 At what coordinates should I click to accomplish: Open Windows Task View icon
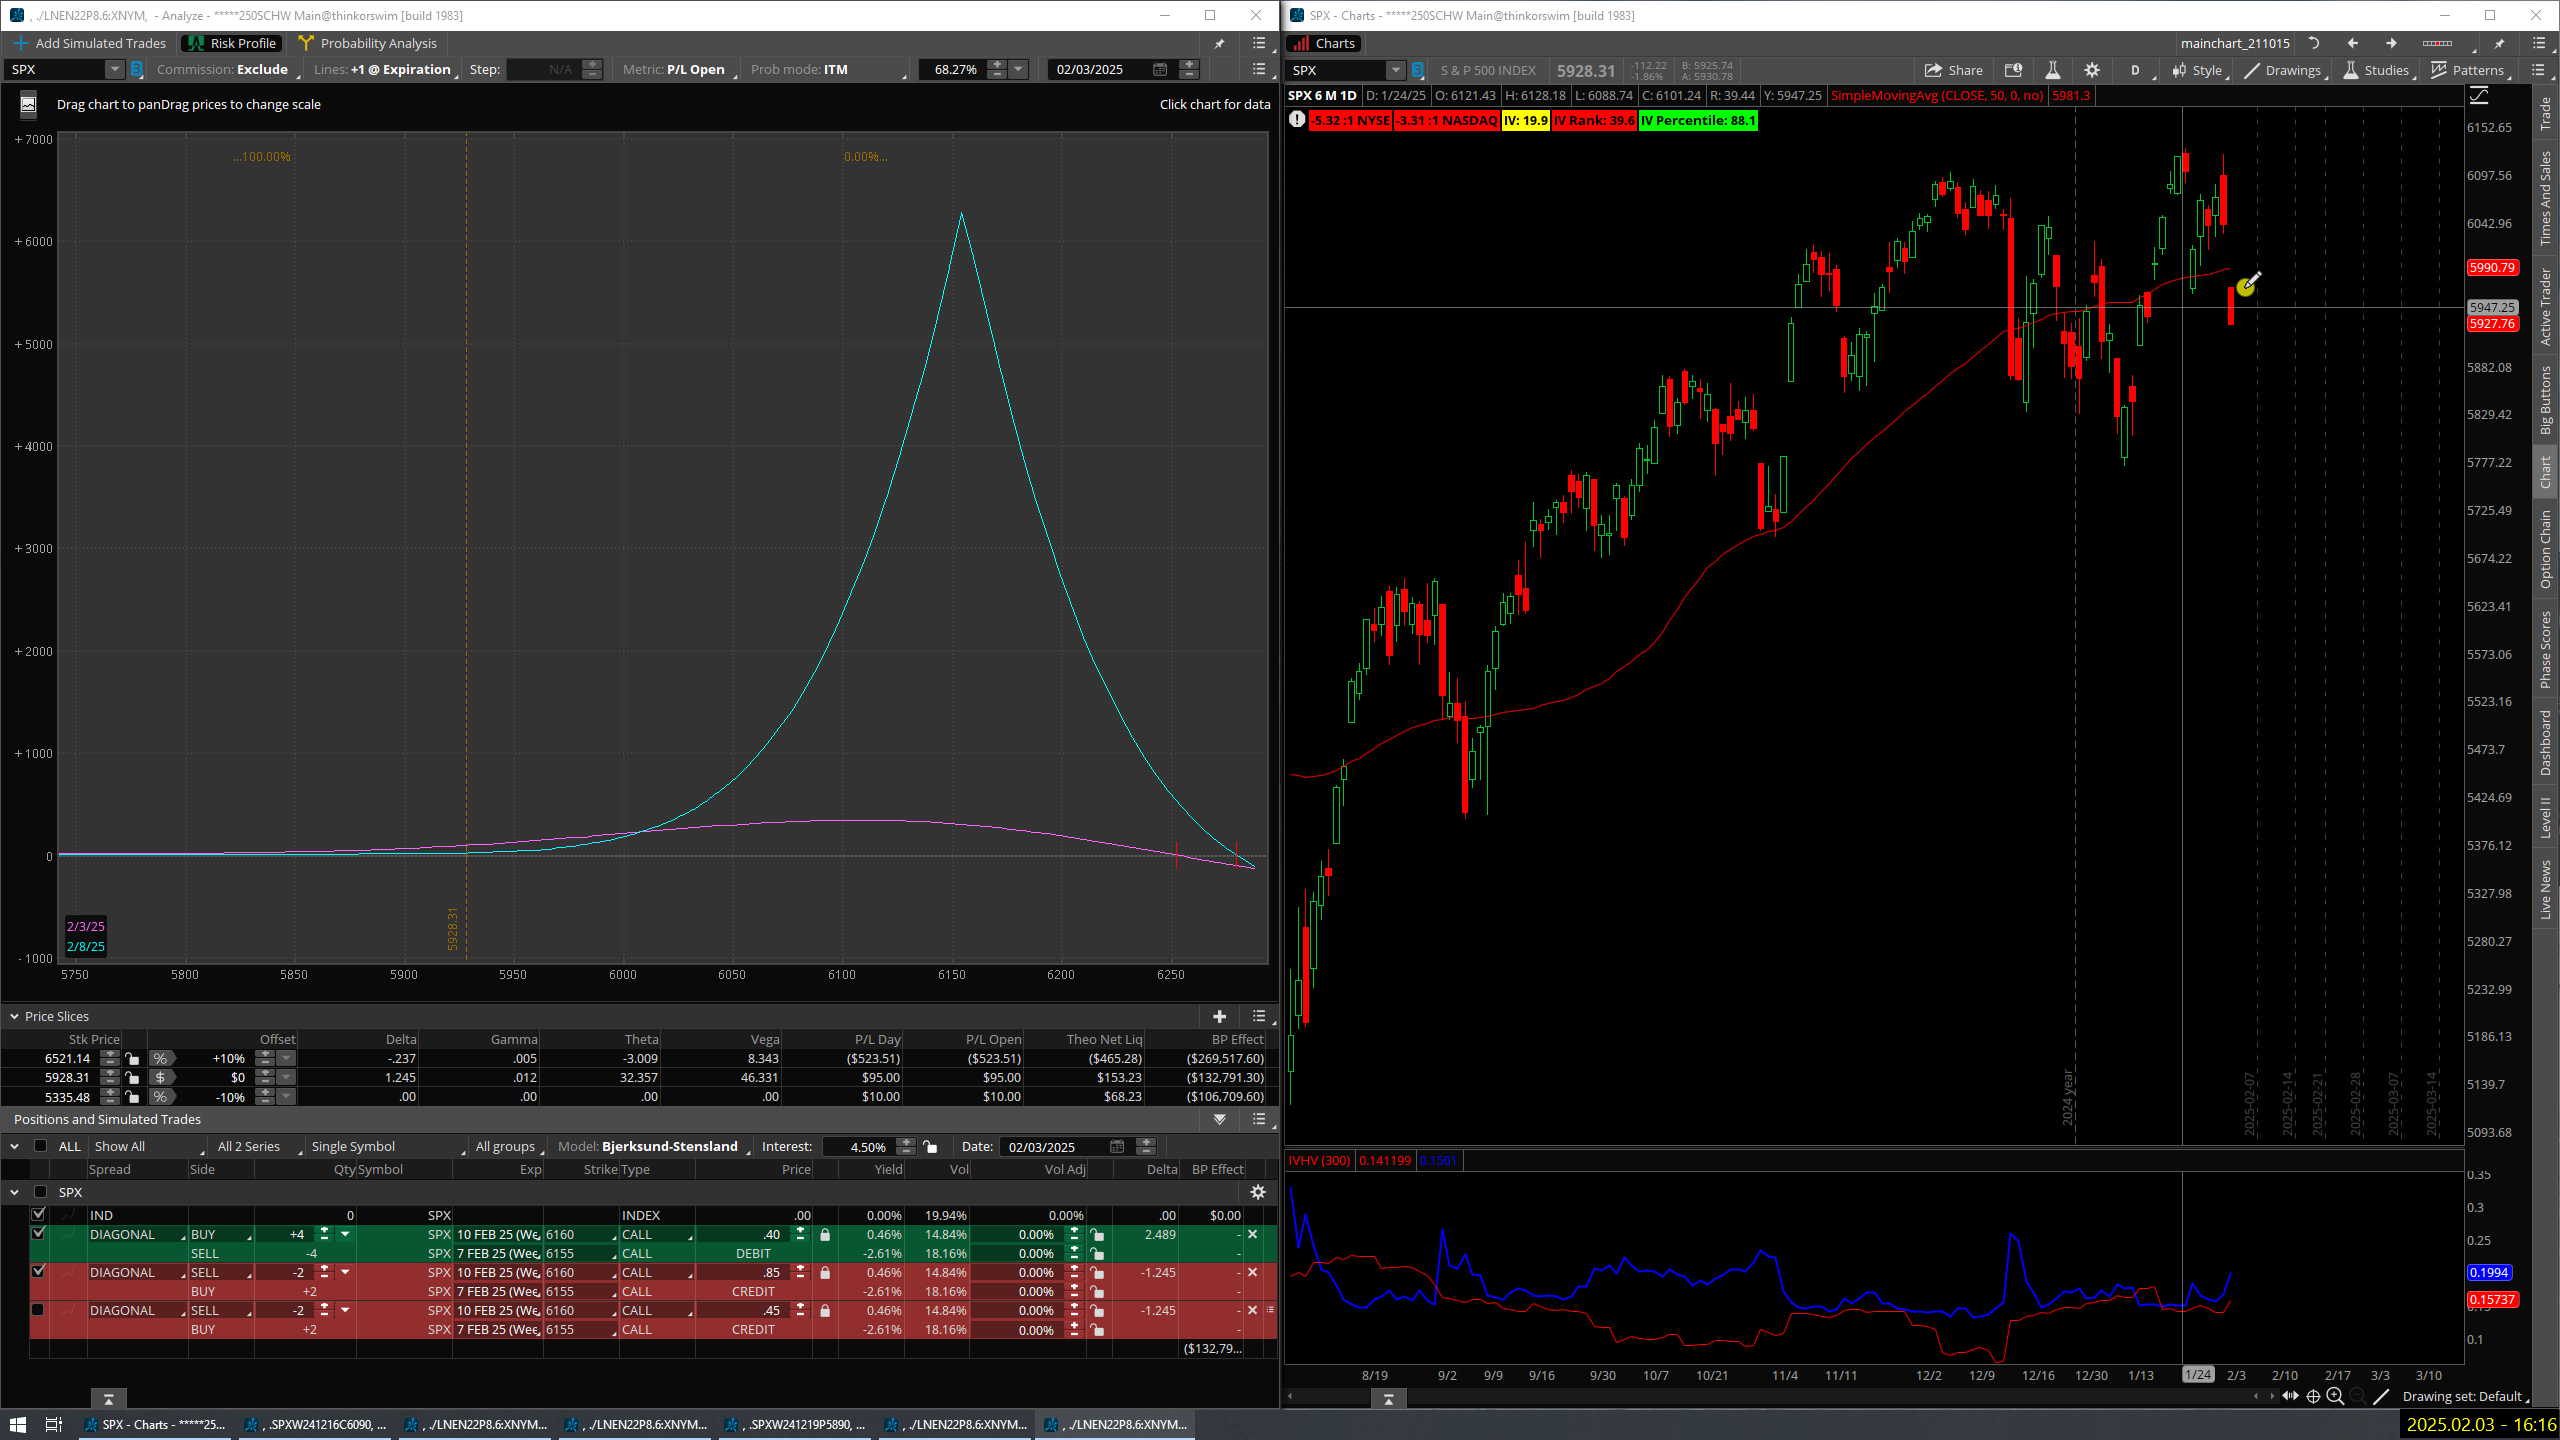pos(54,1424)
